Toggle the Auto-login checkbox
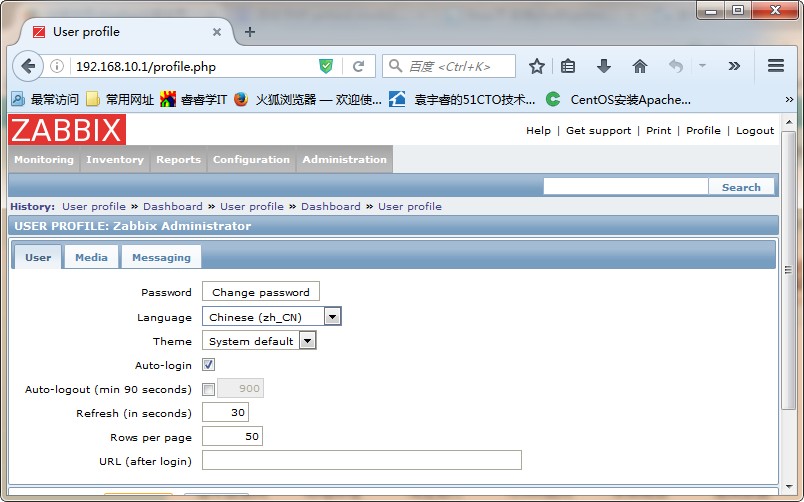This screenshot has height=502, width=804. click(x=208, y=365)
